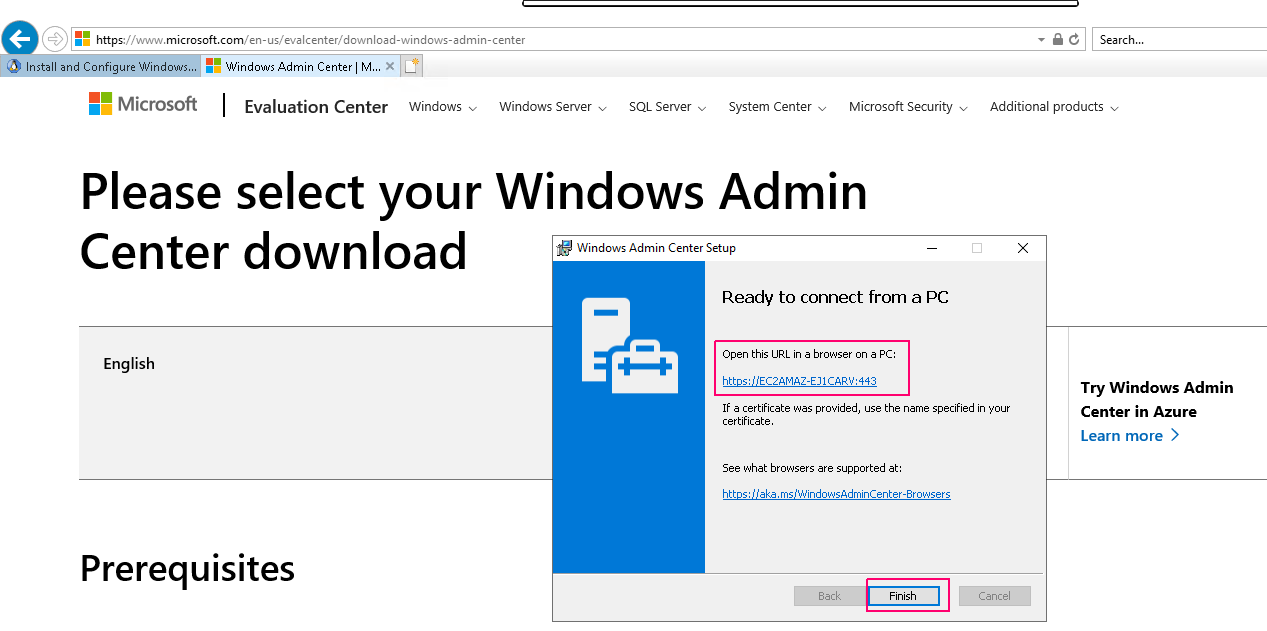Click the 'Ready to connect from a PC' heading
Viewport: 1267px width, 631px height.
pyautogui.click(x=835, y=297)
